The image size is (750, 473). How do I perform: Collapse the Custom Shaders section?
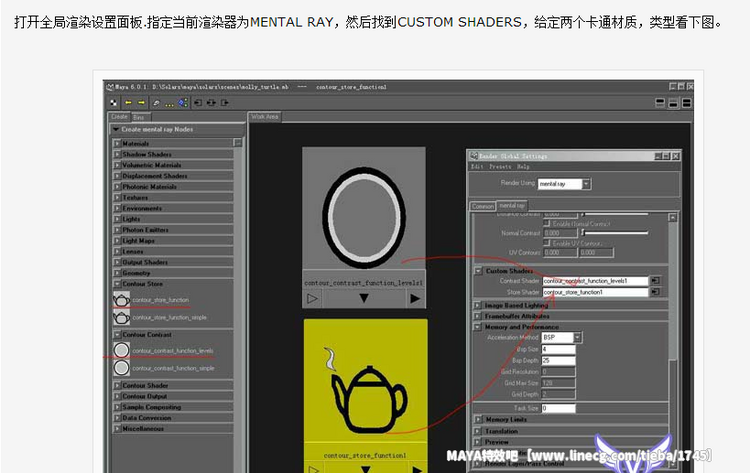pos(478,271)
